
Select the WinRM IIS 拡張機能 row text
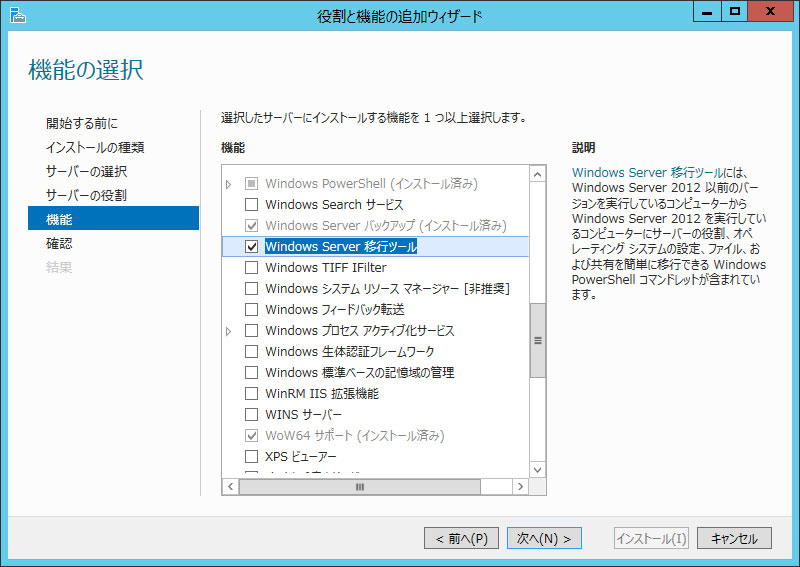coord(322,393)
